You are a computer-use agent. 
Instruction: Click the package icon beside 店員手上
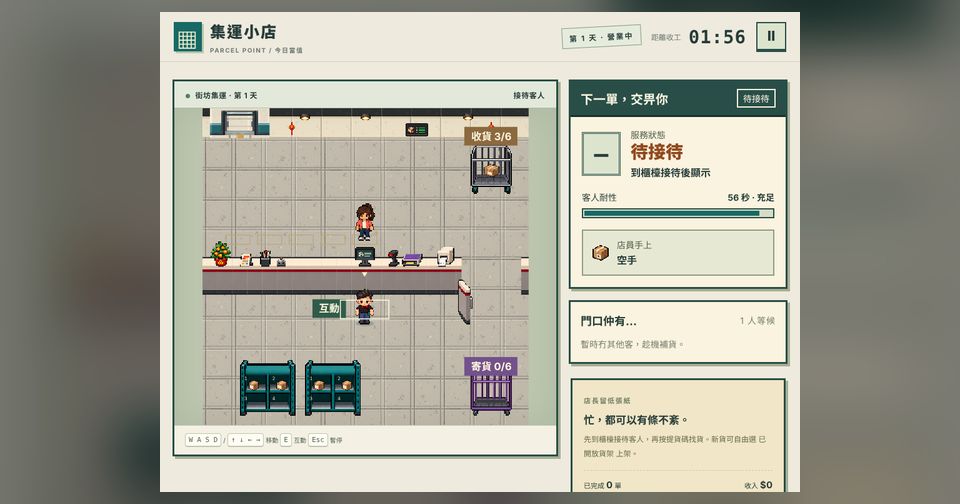pyautogui.click(x=601, y=252)
